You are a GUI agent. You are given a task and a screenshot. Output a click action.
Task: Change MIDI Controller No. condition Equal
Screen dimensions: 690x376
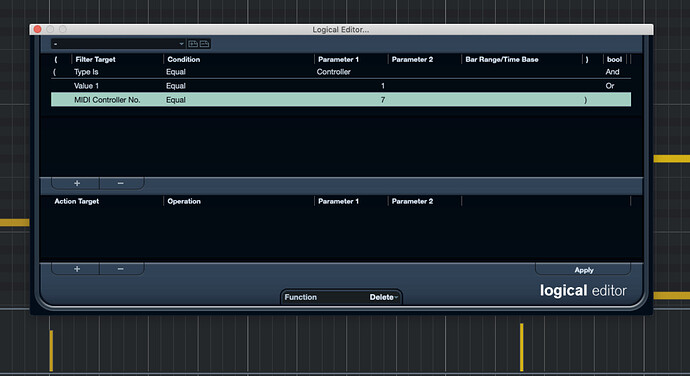click(x=176, y=100)
